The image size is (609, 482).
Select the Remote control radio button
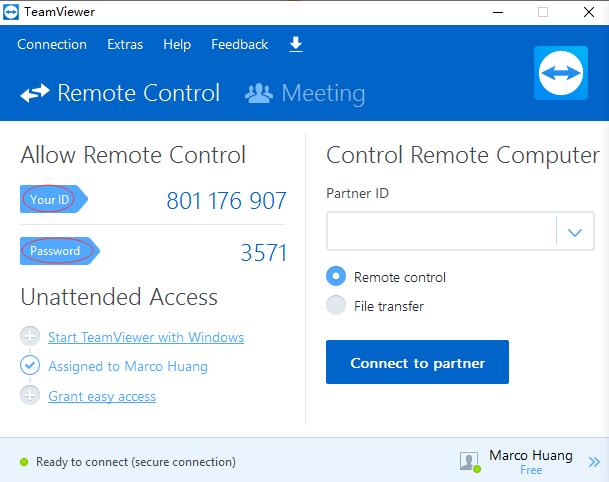[336, 277]
